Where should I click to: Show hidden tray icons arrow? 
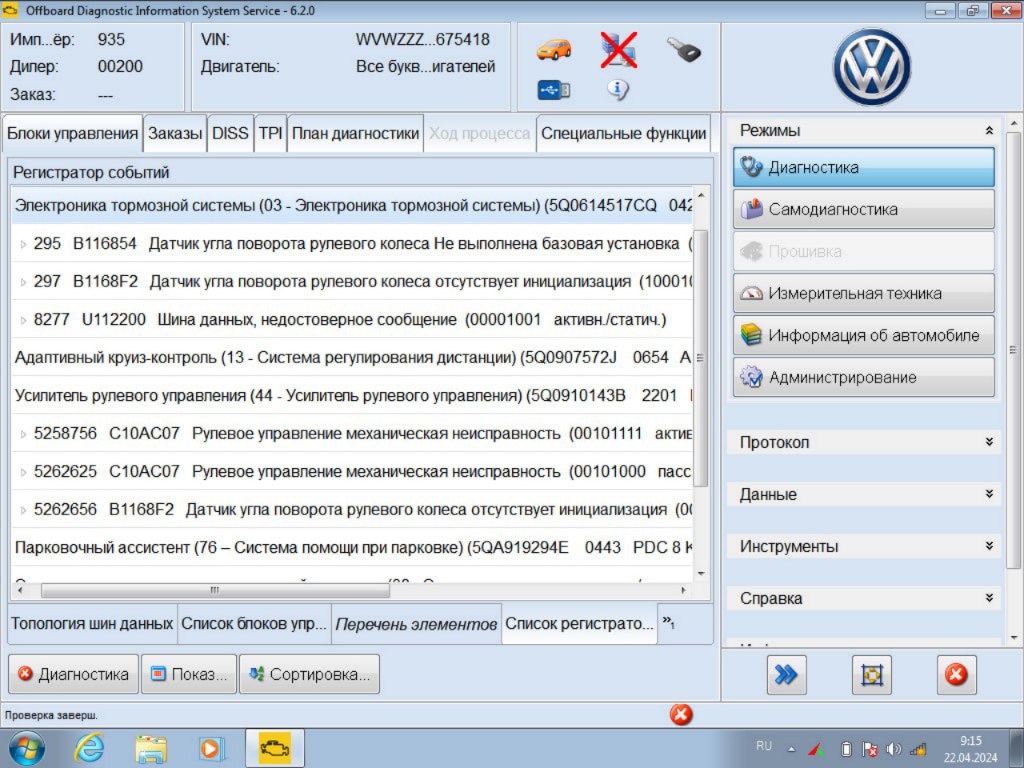[792, 750]
